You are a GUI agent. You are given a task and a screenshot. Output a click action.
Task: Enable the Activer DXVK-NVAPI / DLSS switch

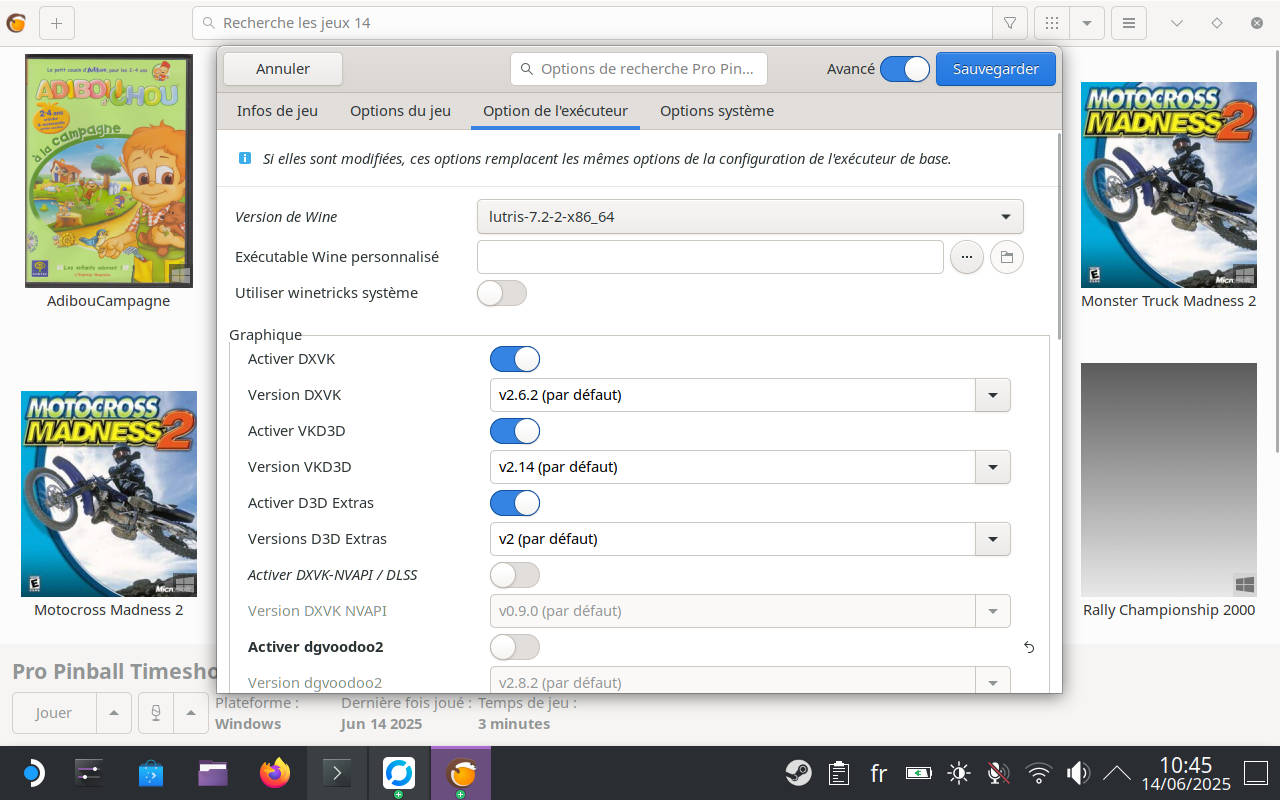coord(515,575)
